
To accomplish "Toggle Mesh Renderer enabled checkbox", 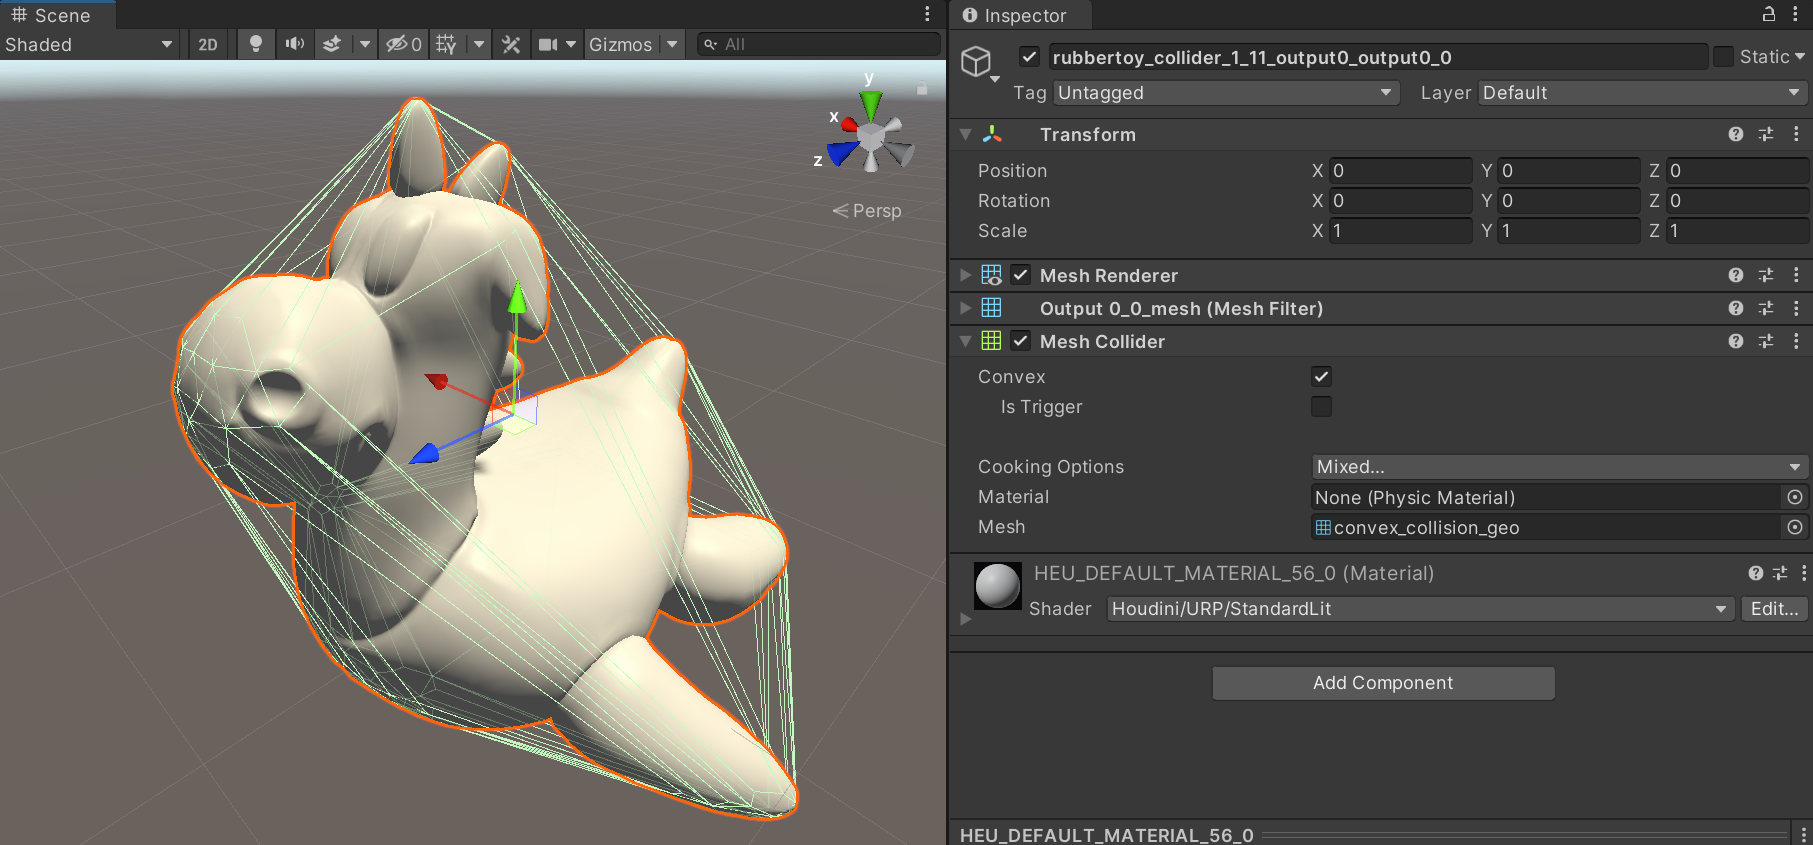I will pyautogui.click(x=1020, y=275).
